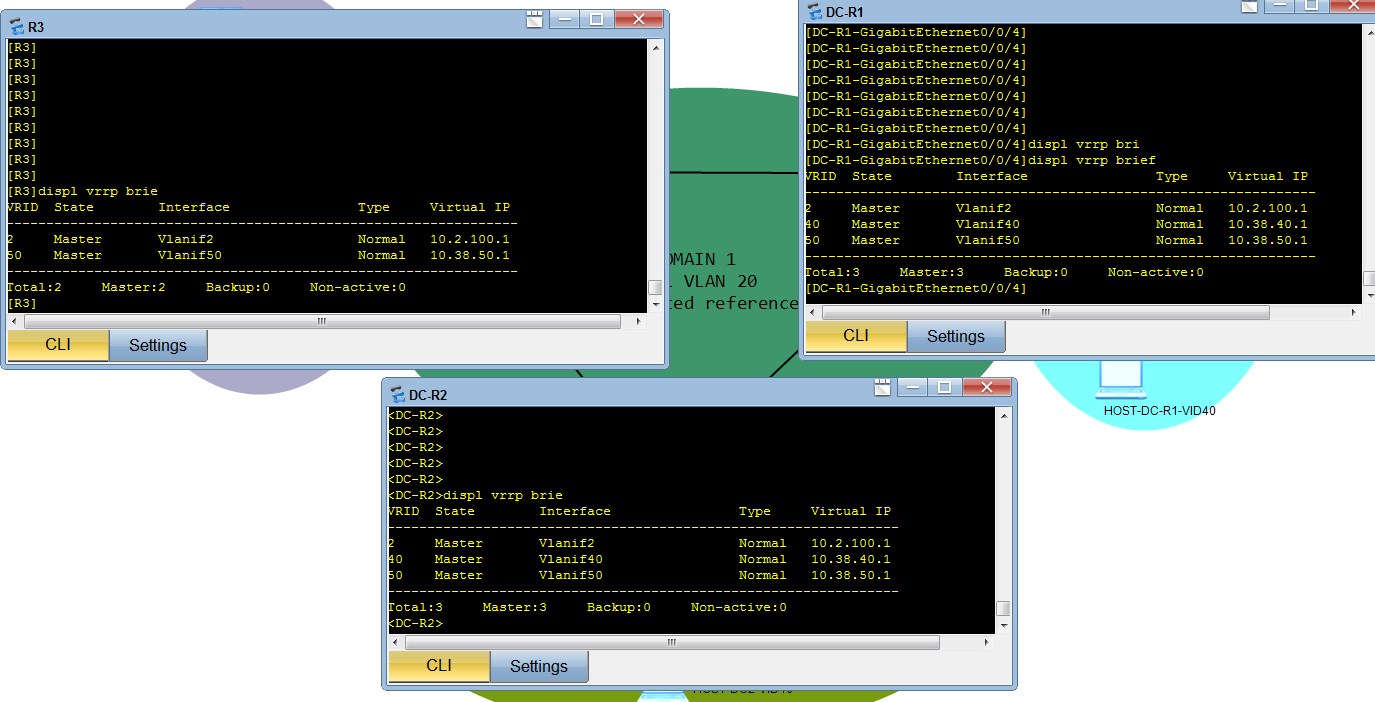The width and height of the screenshot is (1375, 702).
Task: Click the R3 window title text
Action: tap(36, 28)
